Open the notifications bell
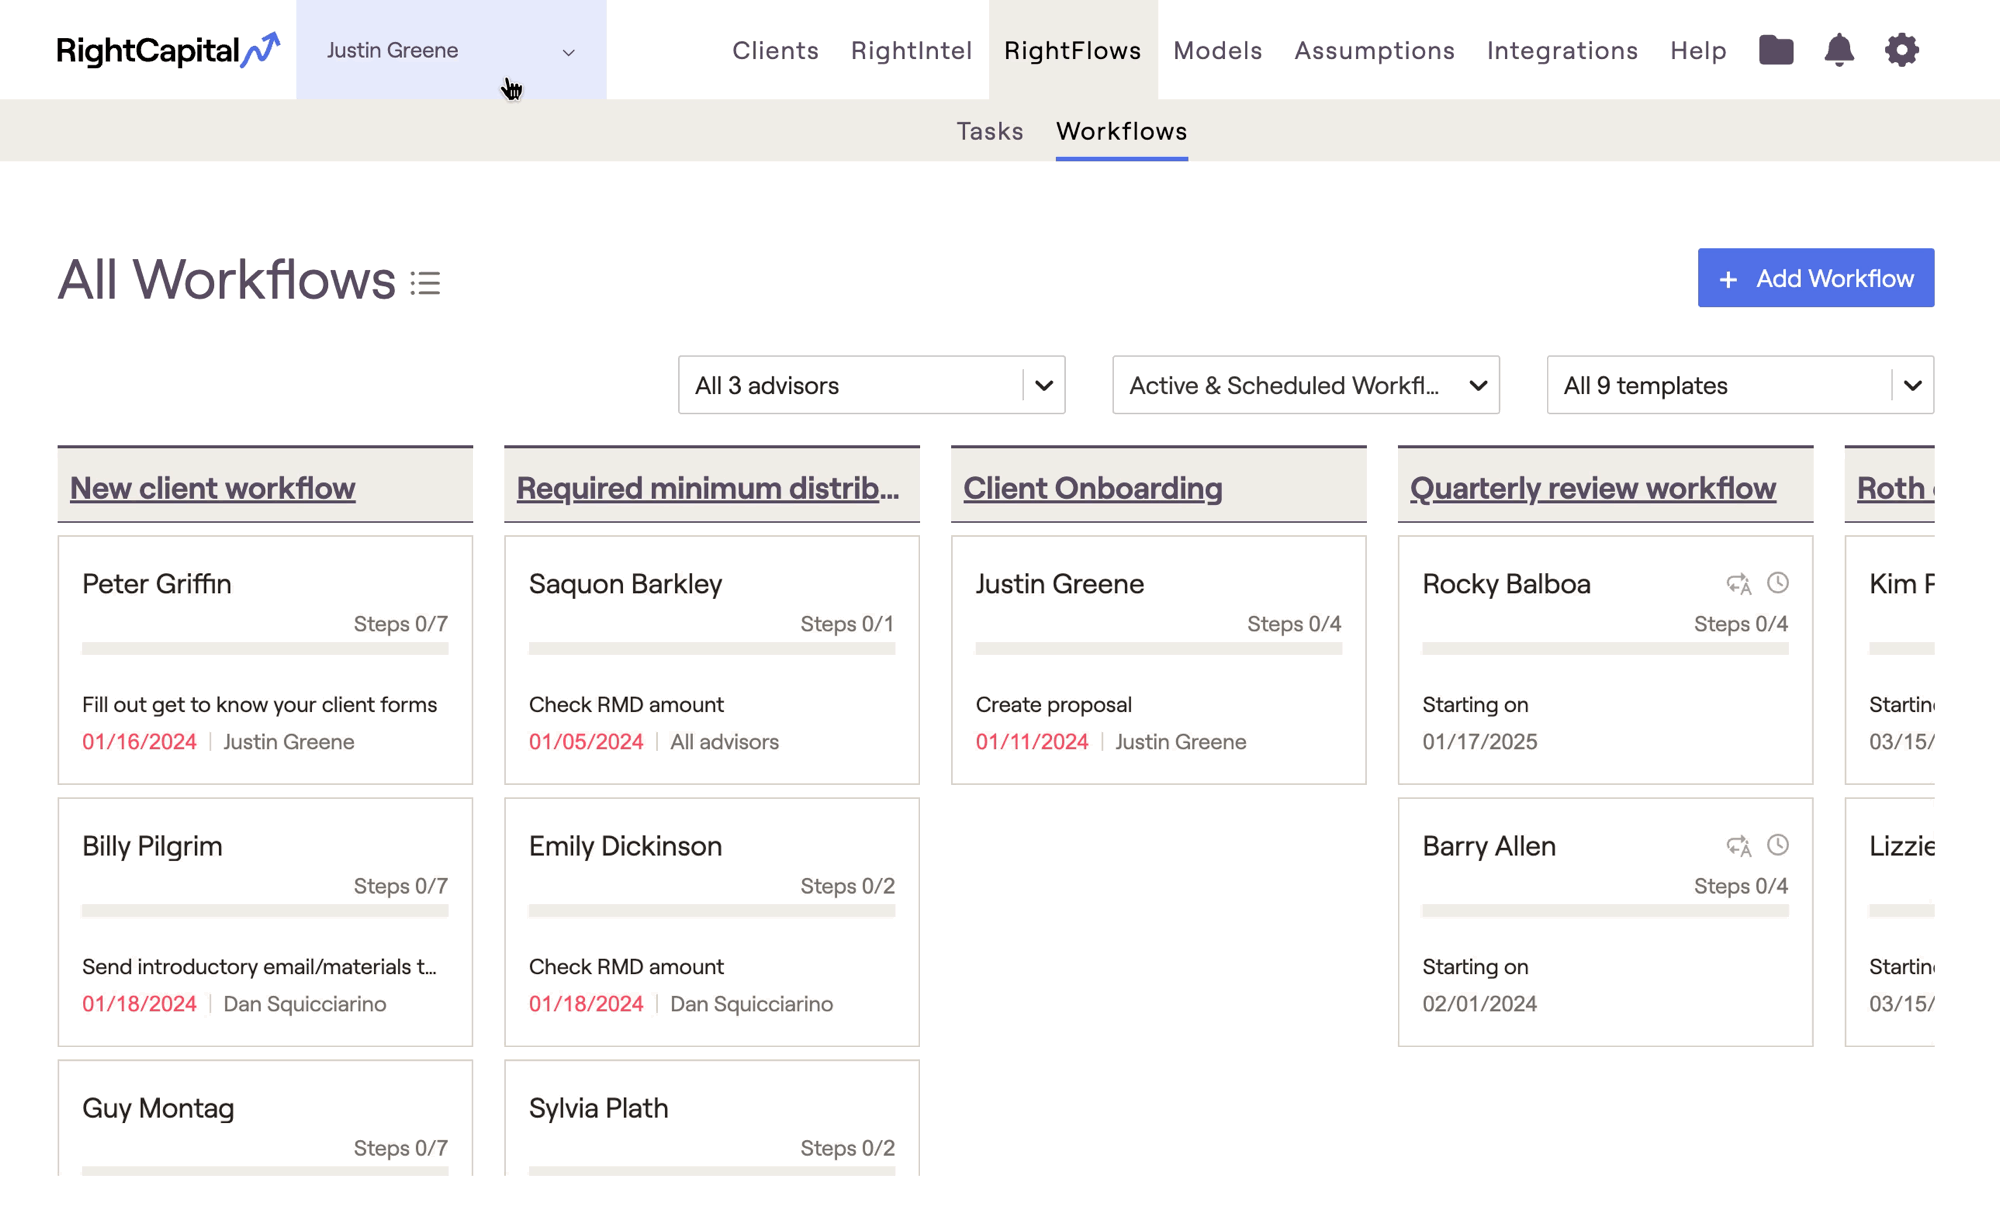Screen dimensions: 2000x1224 point(1839,50)
